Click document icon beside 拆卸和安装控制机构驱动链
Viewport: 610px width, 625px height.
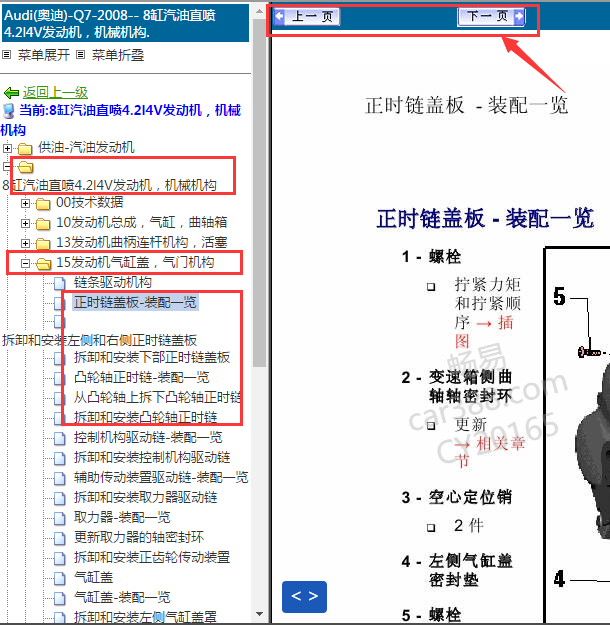point(60,458)
